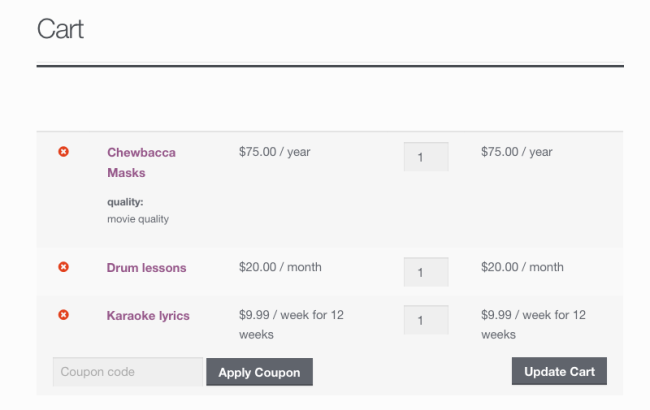Go to the Karaoke lyrics product
The height and width of the screenshot is (410, 650).
click(148, 316)
